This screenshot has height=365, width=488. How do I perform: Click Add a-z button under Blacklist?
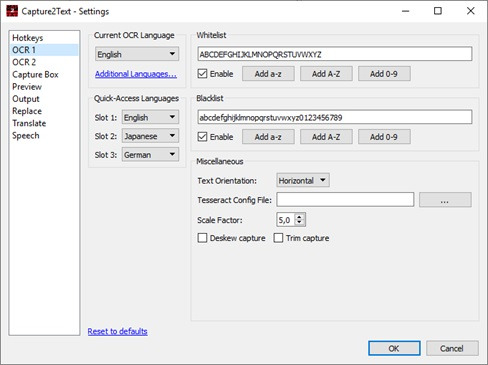[x=268, y=137]
